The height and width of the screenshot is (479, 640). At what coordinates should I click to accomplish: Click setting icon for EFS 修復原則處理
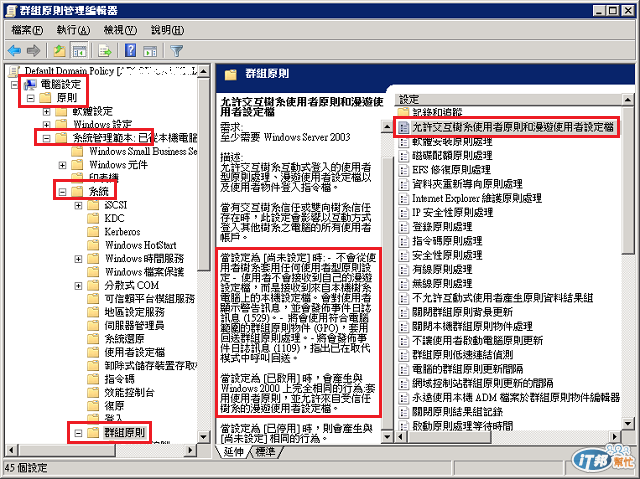tap(404, 170)
